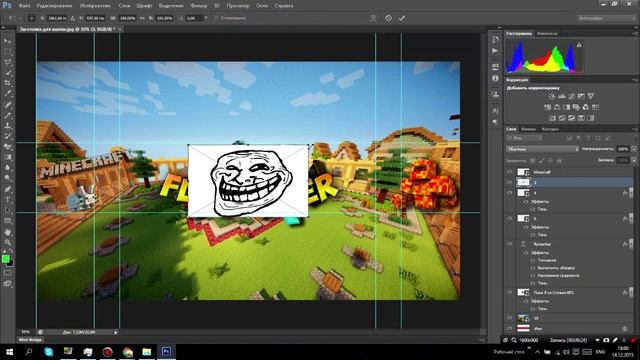Screen dimensions: 640x360
Task: Select the Clone Stamp tool
Action: click(x=8, y=126)
